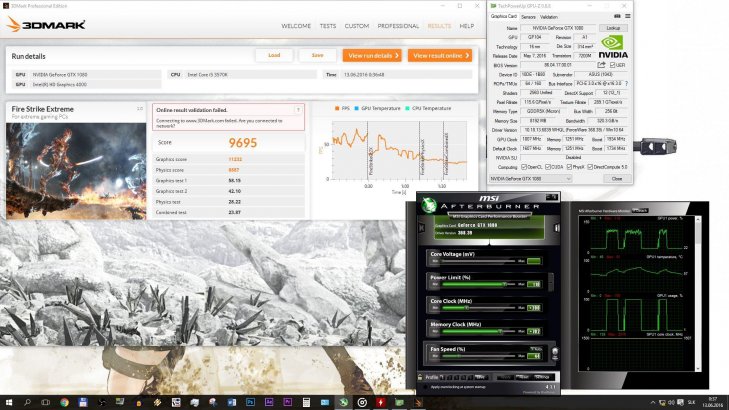Click the Lookup button next to GPU name
The width and height of the screenshot is (729, 410).
click(x=615, y=28)
